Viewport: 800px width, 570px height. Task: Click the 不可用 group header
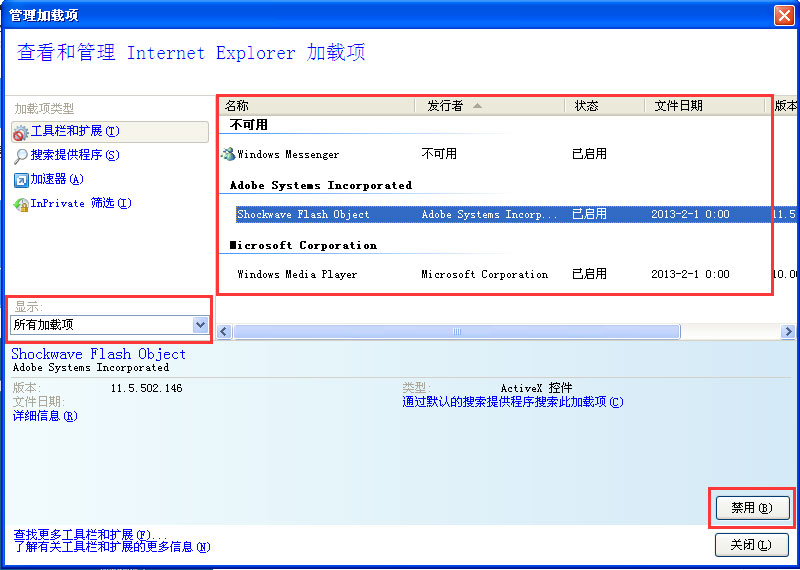coord(248,125)
